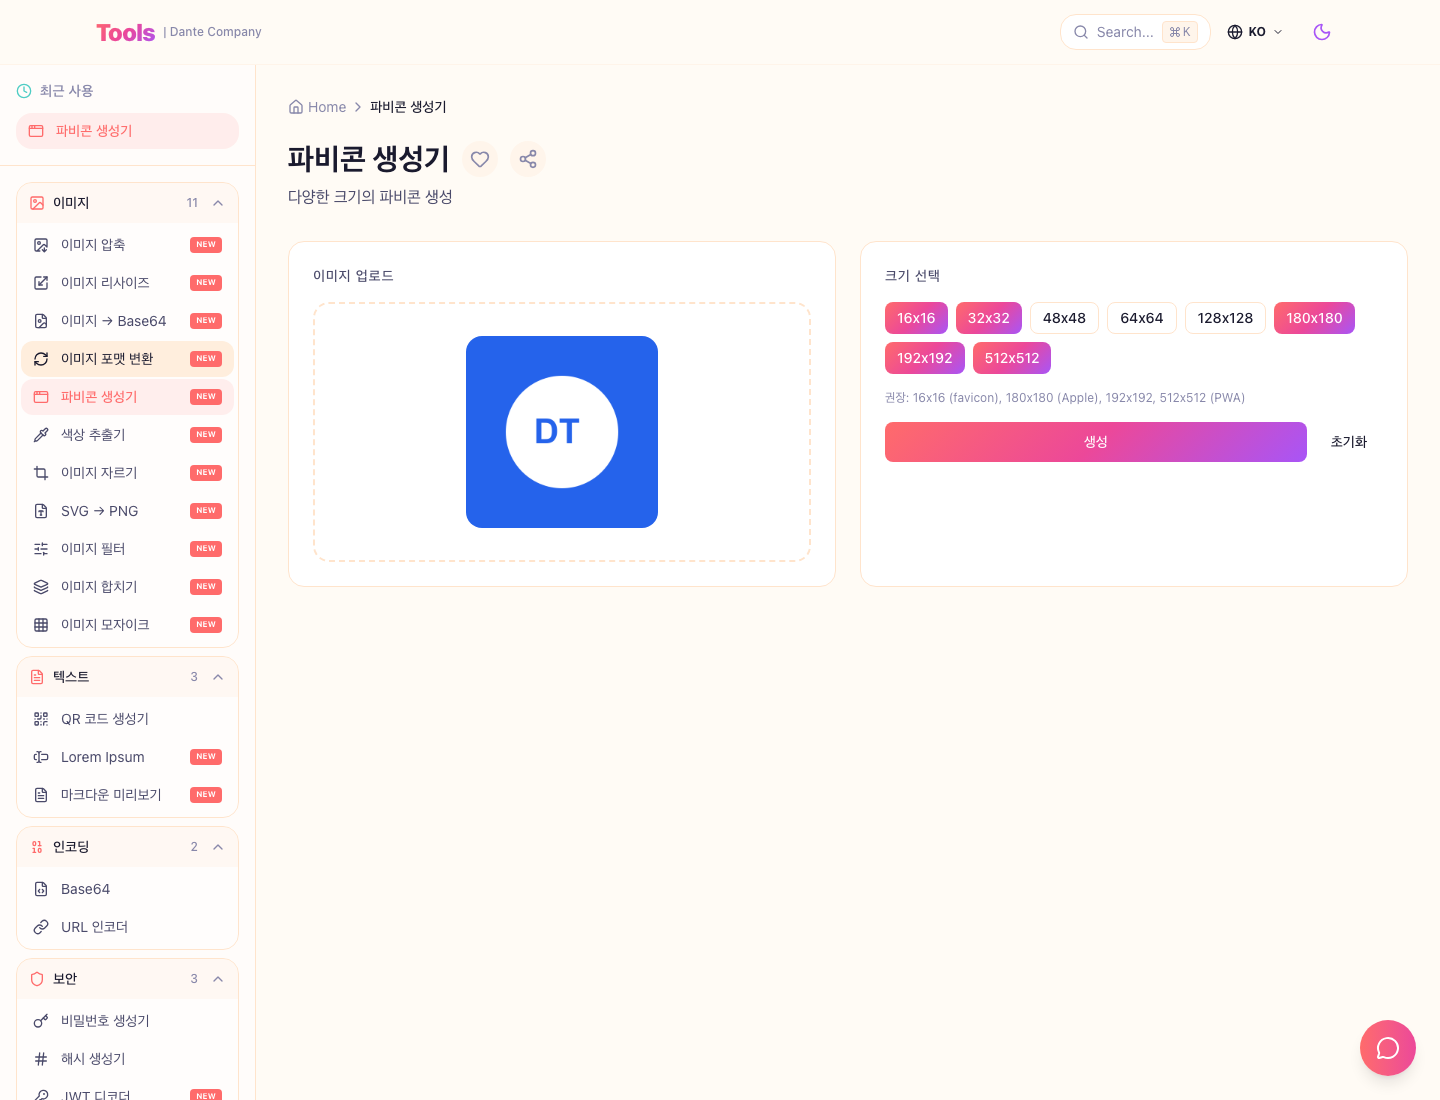Click the 이미지 자르기 crop icon
Screen dimensions: 1440x1100
(41, 473)
